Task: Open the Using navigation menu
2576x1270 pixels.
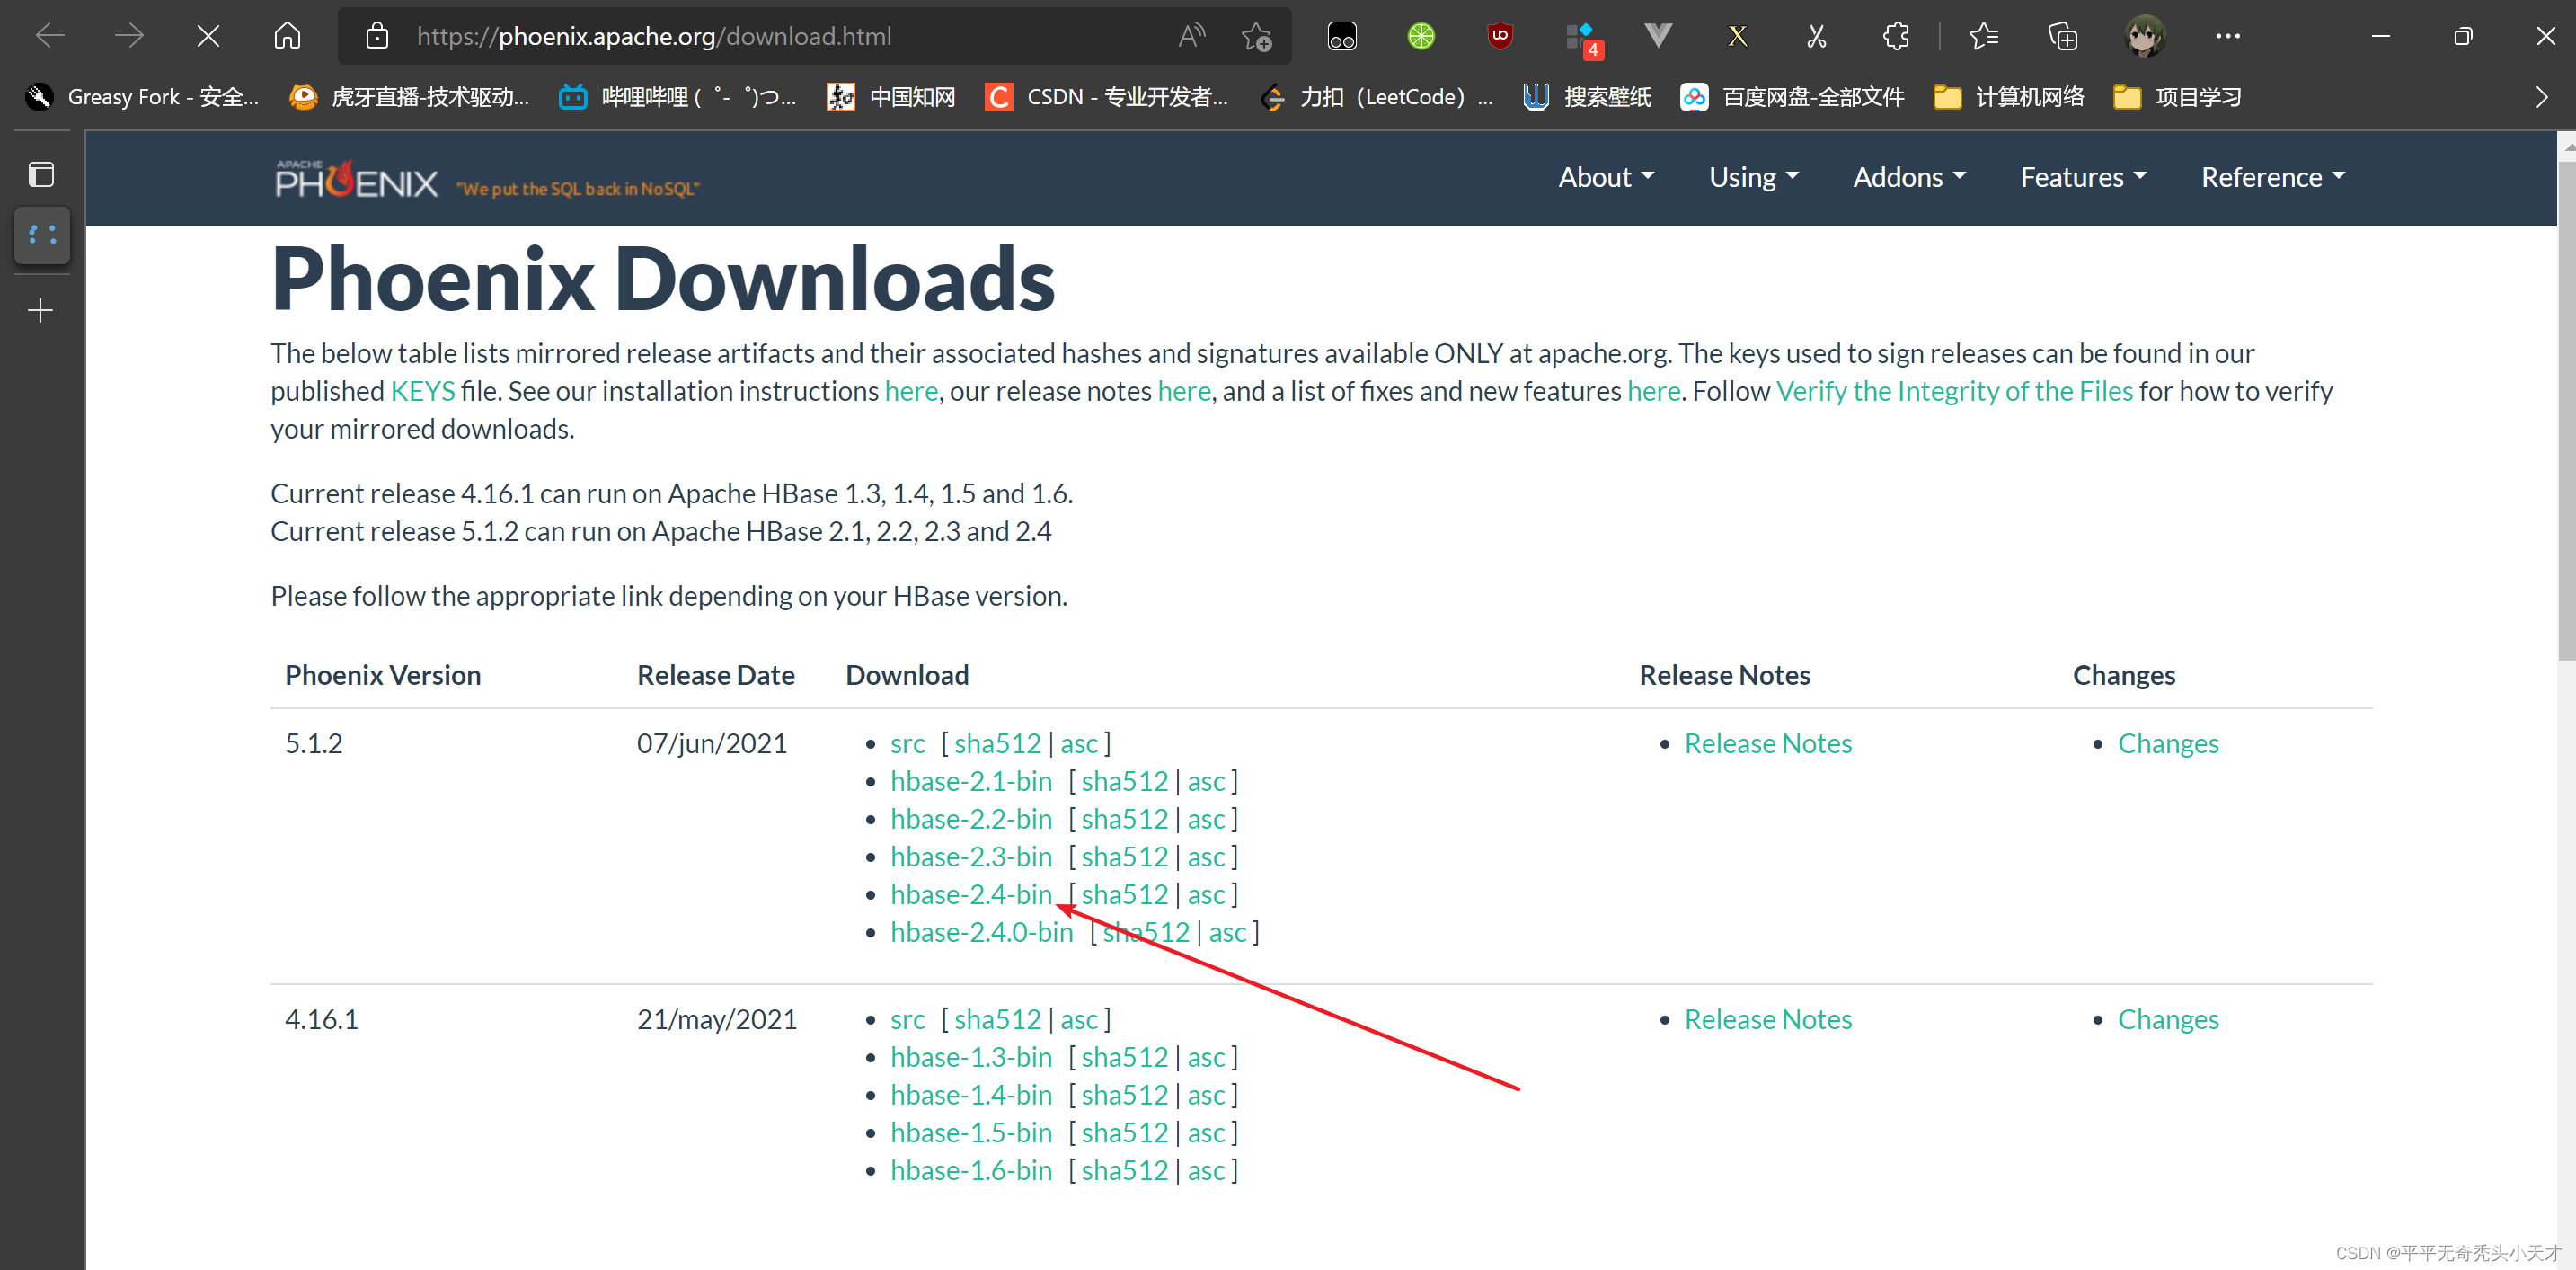Action: [1753, 177]
